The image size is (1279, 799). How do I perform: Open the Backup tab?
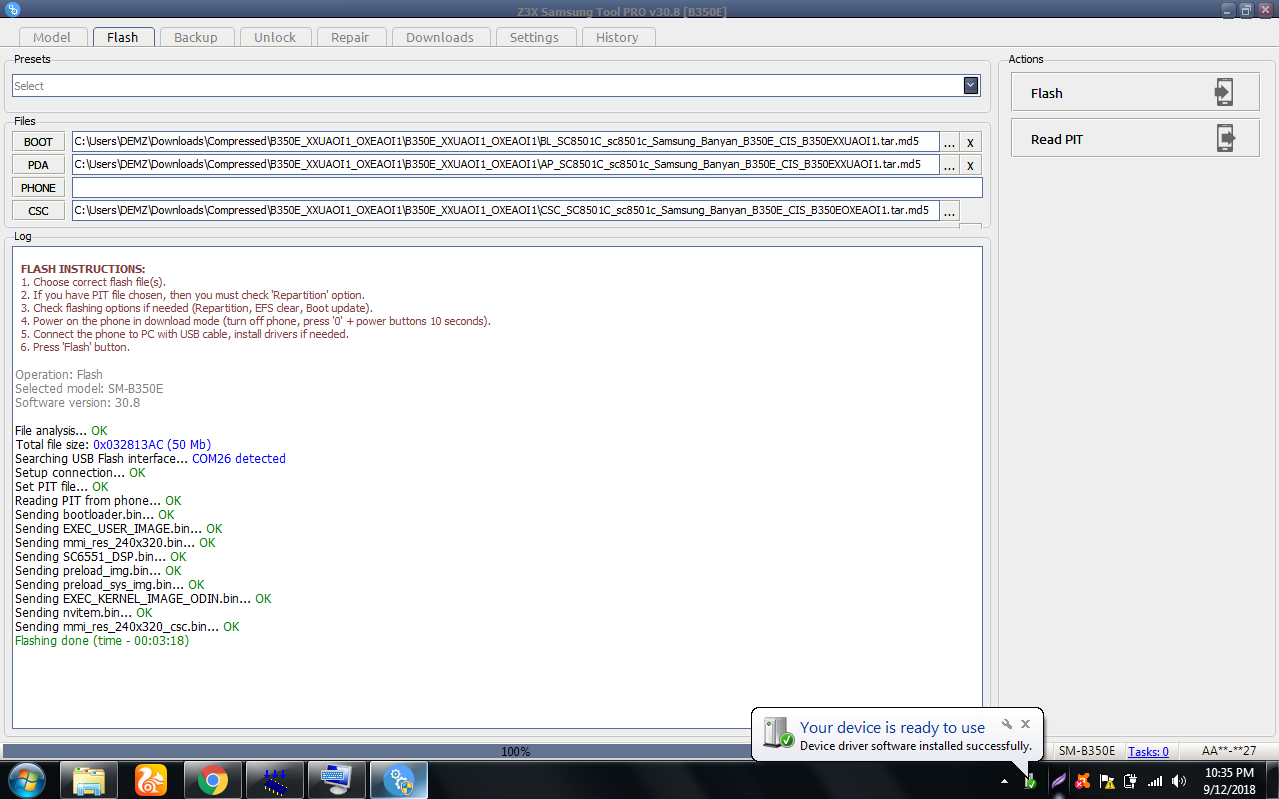pyautogui.click(x=196, y=37)
